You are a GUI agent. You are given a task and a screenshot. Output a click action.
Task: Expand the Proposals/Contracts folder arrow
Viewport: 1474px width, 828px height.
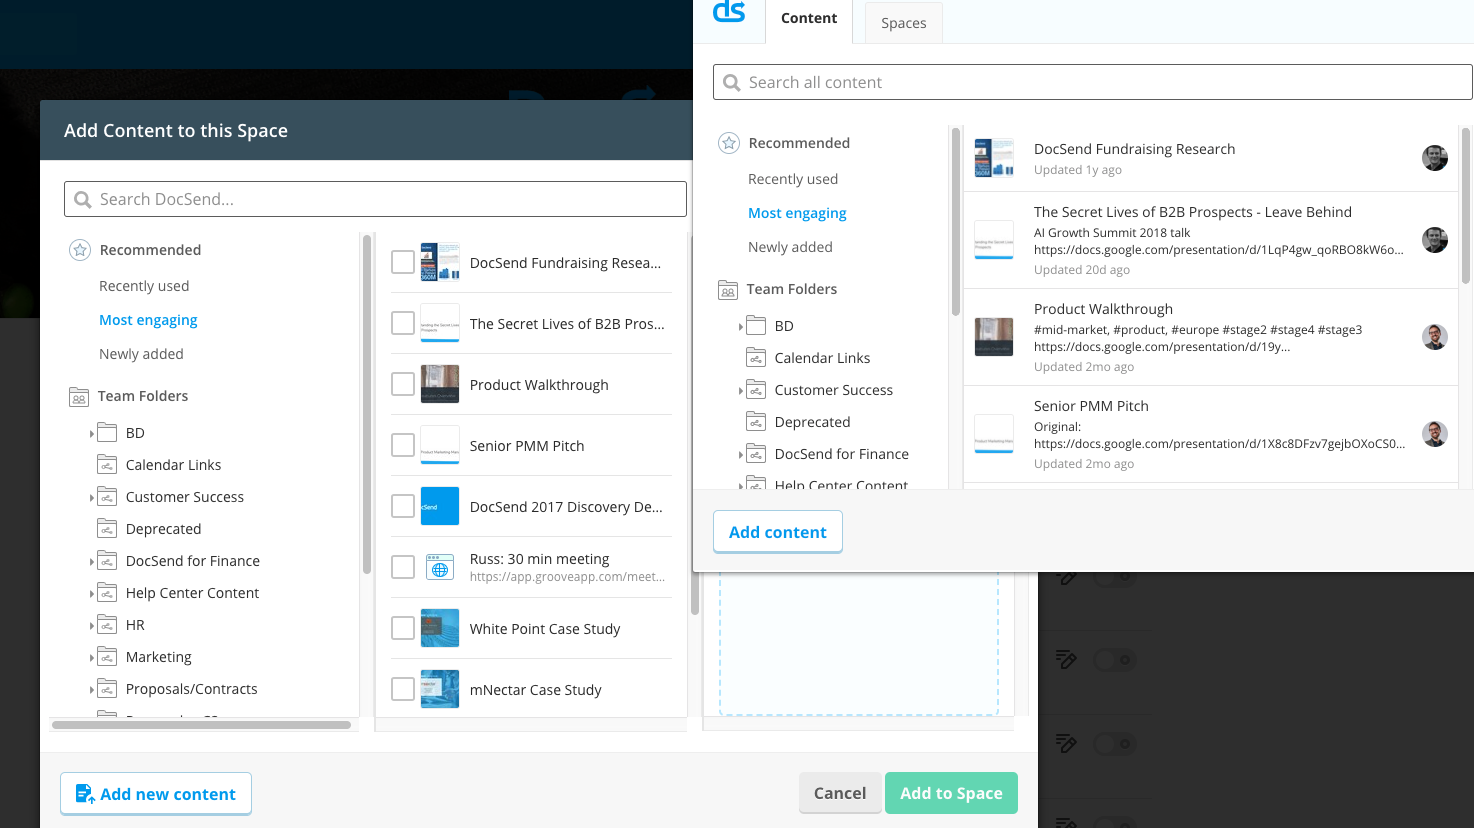coord(91,690)
